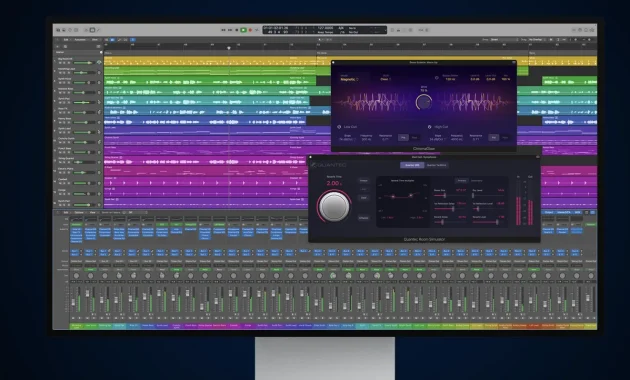Click the green Play button in transport
Viewport: 630px width, 380px height.
coord(243,30)
